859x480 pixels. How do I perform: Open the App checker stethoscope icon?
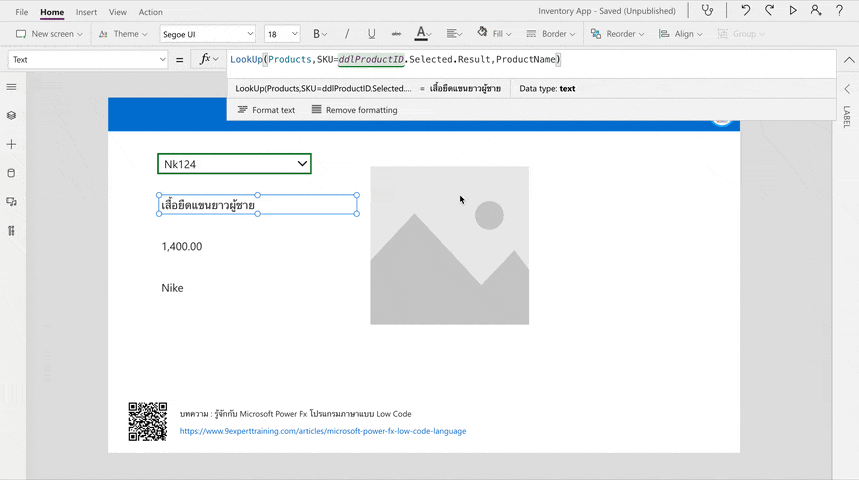click(707, 10)
